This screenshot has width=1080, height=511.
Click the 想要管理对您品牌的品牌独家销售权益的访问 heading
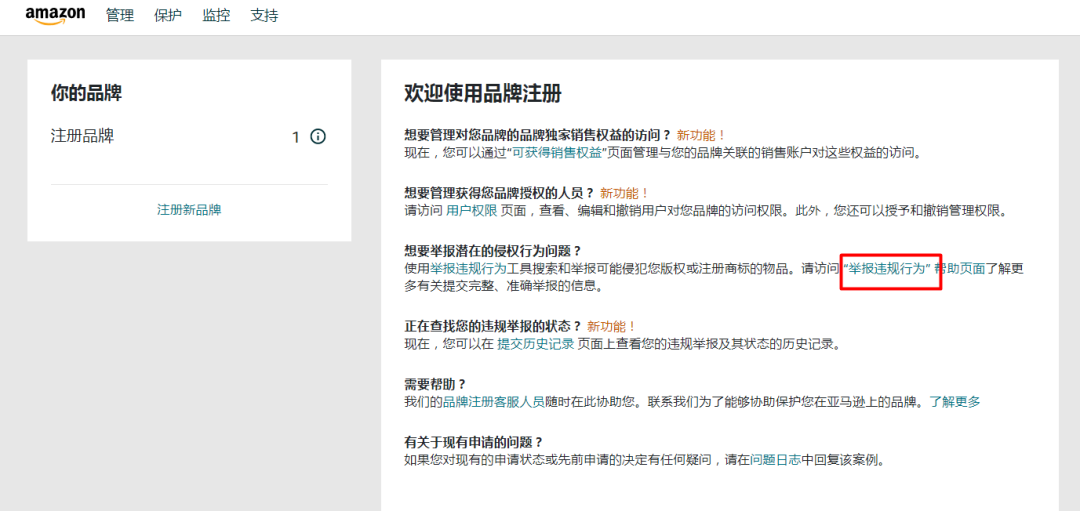pyautogui.click(x=537, y=135)
